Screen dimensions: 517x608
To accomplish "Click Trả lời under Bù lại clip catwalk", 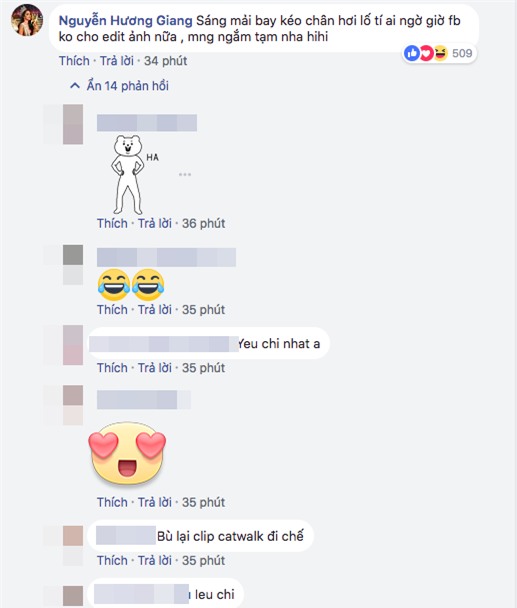I will click(x=155, y=560).
